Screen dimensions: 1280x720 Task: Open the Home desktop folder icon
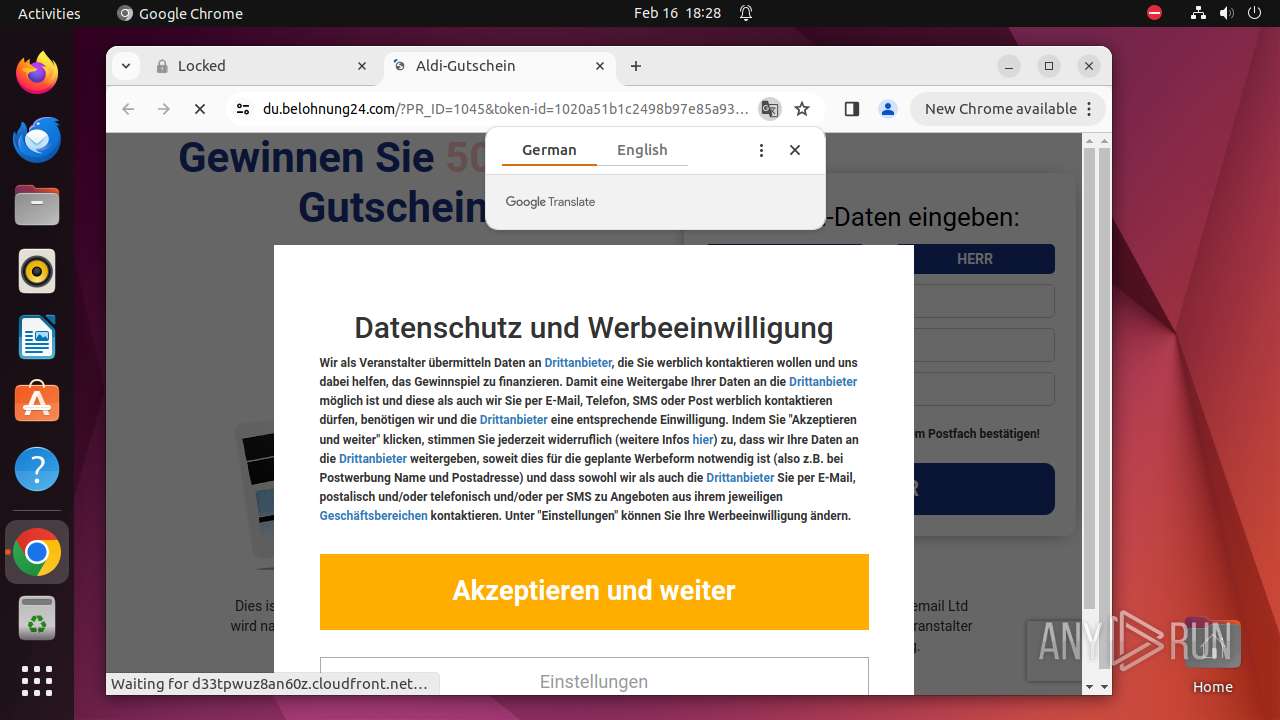pyautogui.click(x=1212, y=656)
